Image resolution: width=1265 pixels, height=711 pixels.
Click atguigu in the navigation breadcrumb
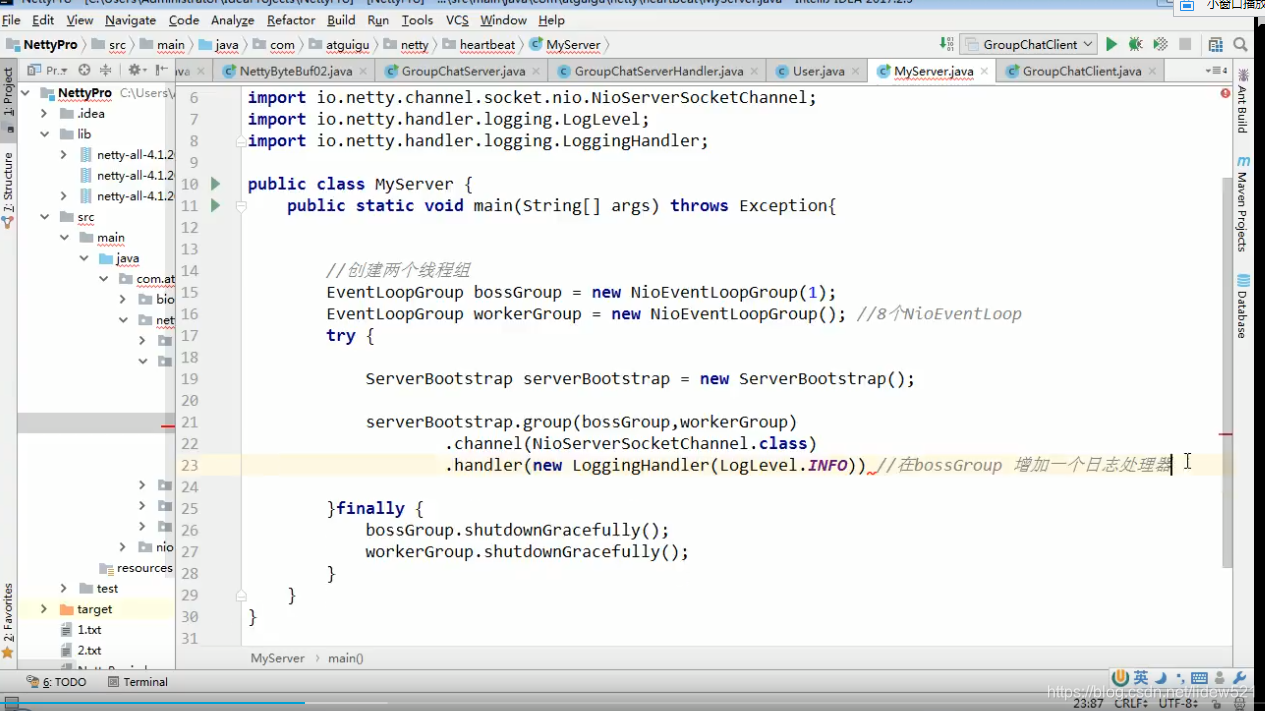(349, 44)
